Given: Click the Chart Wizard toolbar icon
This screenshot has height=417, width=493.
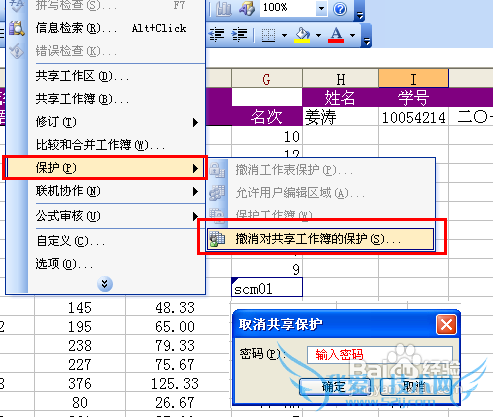Looking at the screenshot, I should click(224, 8).
